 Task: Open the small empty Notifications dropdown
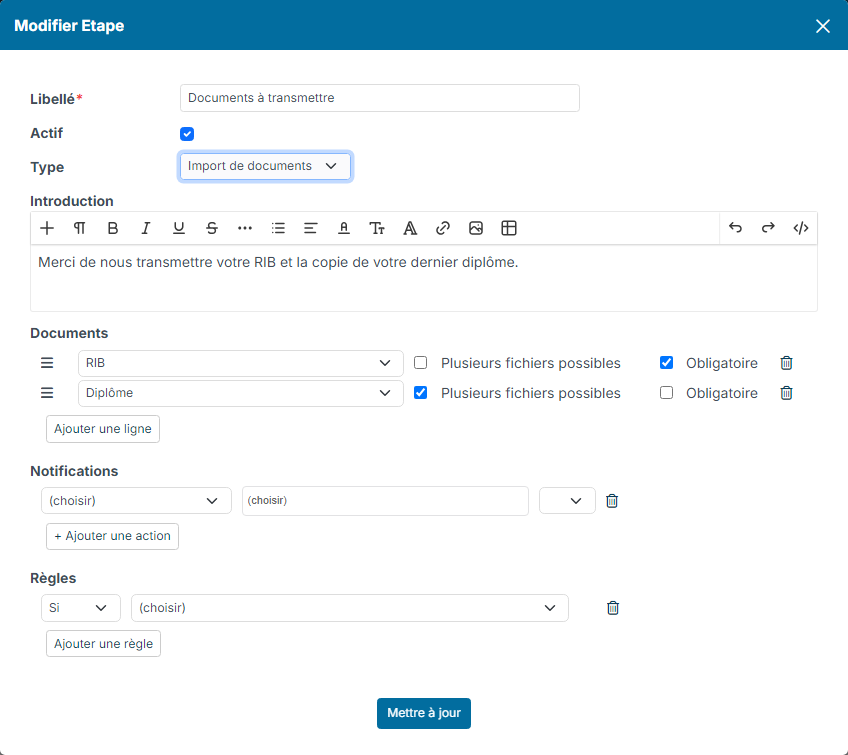pos(567,501)
